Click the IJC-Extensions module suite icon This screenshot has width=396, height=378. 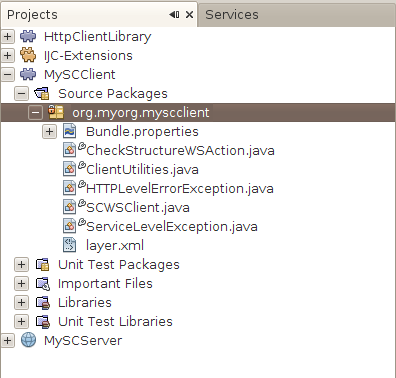(x=28, y=55)
